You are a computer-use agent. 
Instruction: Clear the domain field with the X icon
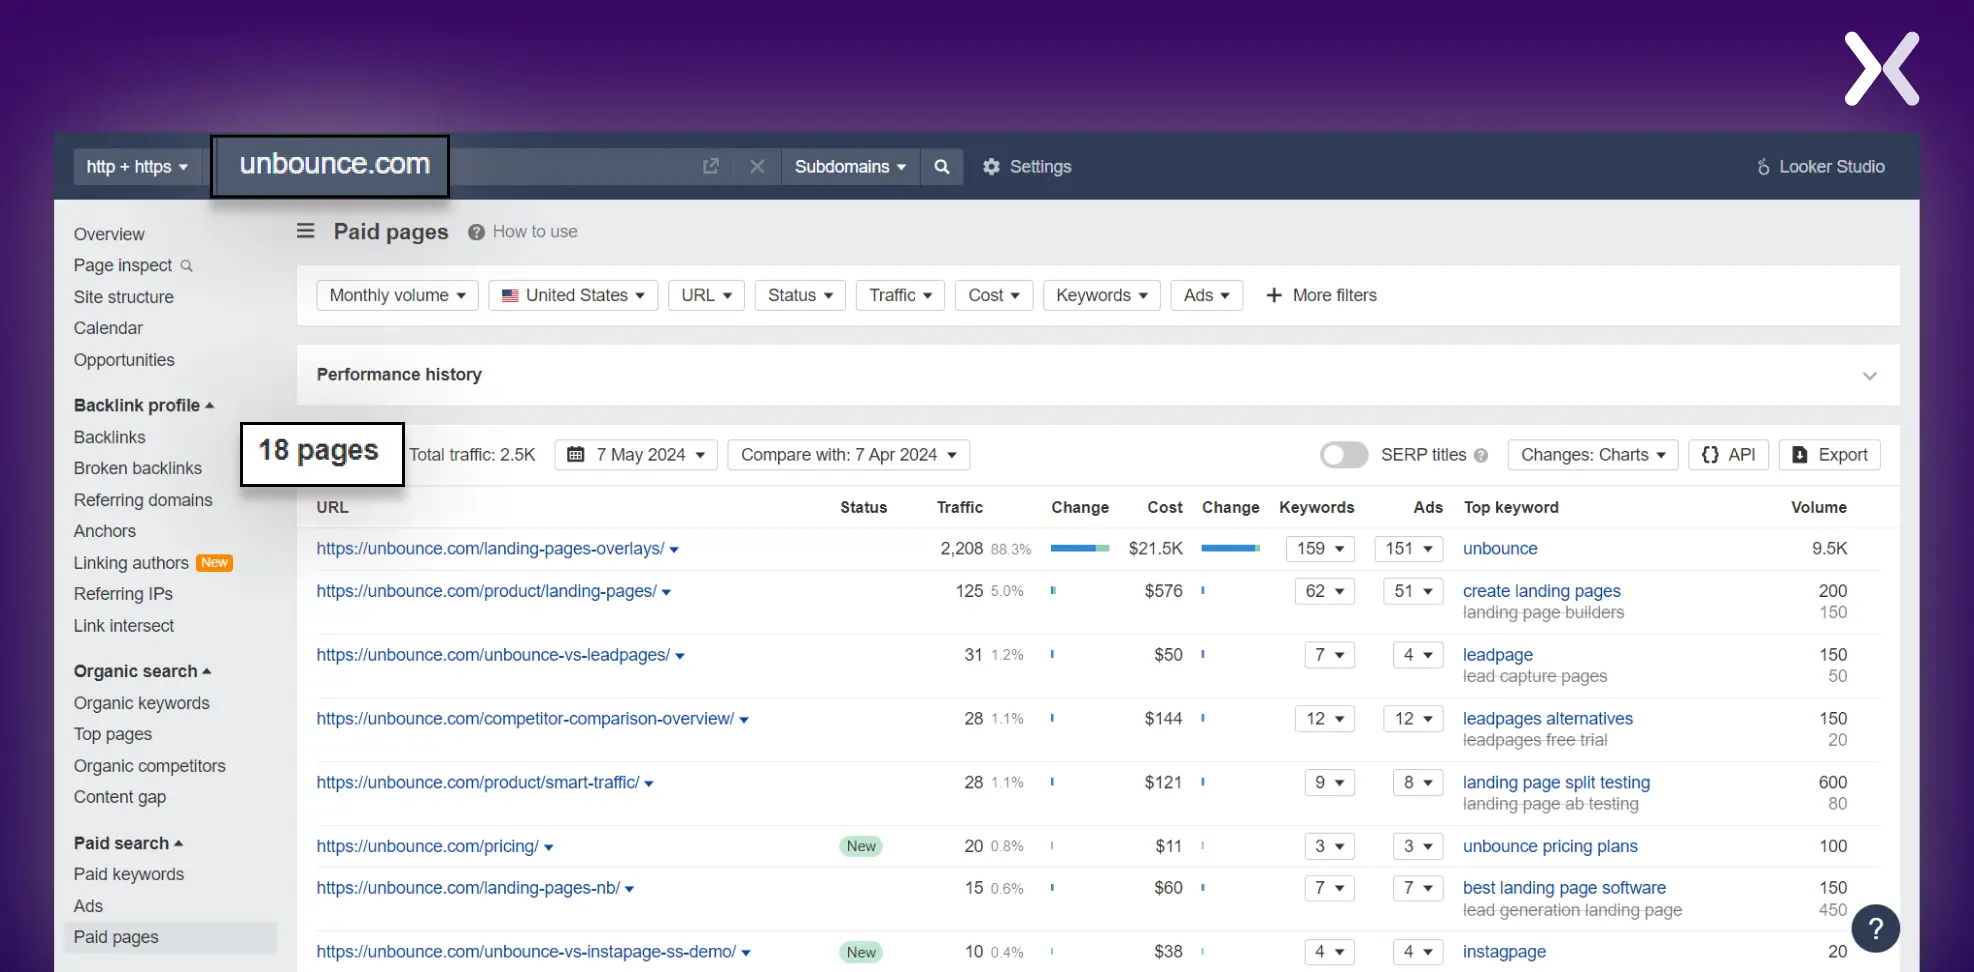(x=757, y=166)
